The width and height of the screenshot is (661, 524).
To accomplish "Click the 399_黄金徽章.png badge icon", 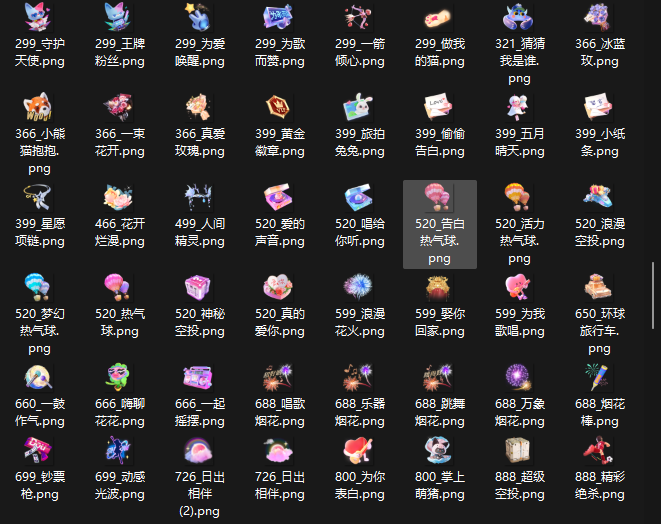I will pyautogui.click(x=279, y=107).
